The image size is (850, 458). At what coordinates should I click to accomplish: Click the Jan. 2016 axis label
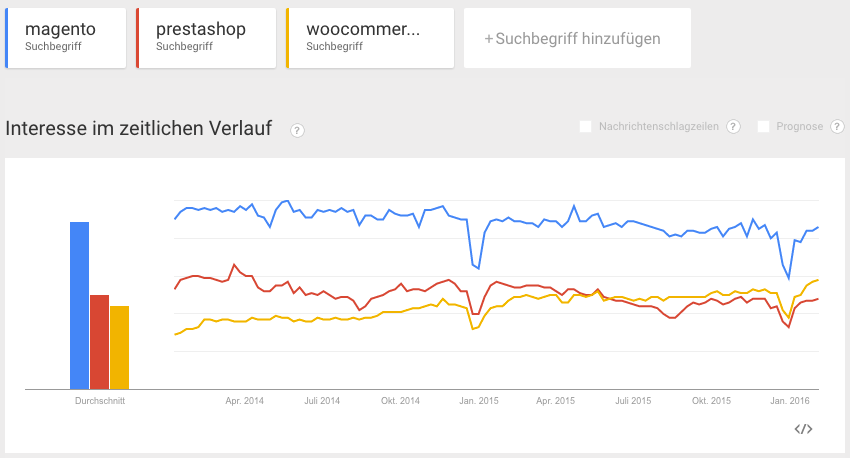[790, 401]
